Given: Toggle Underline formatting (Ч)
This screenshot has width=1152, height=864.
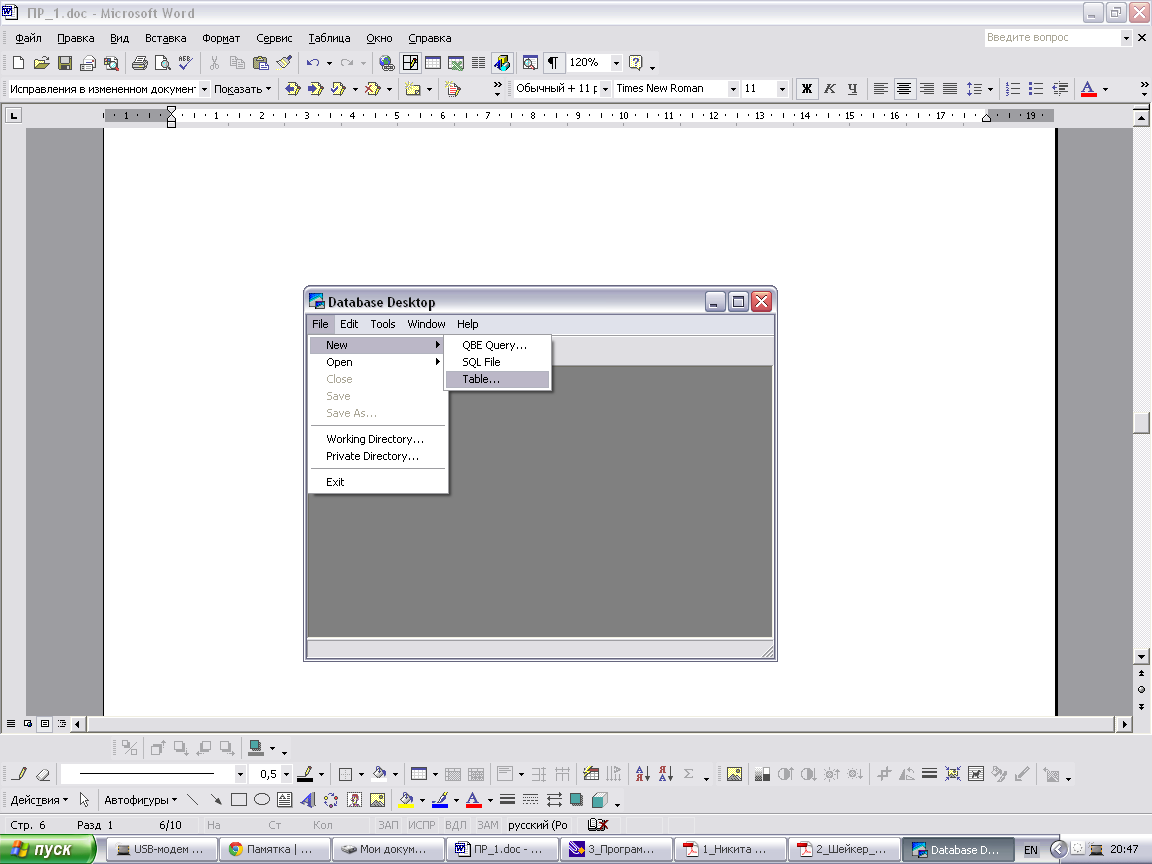Looking at the screenshot, I should click(x=852, y=88).
